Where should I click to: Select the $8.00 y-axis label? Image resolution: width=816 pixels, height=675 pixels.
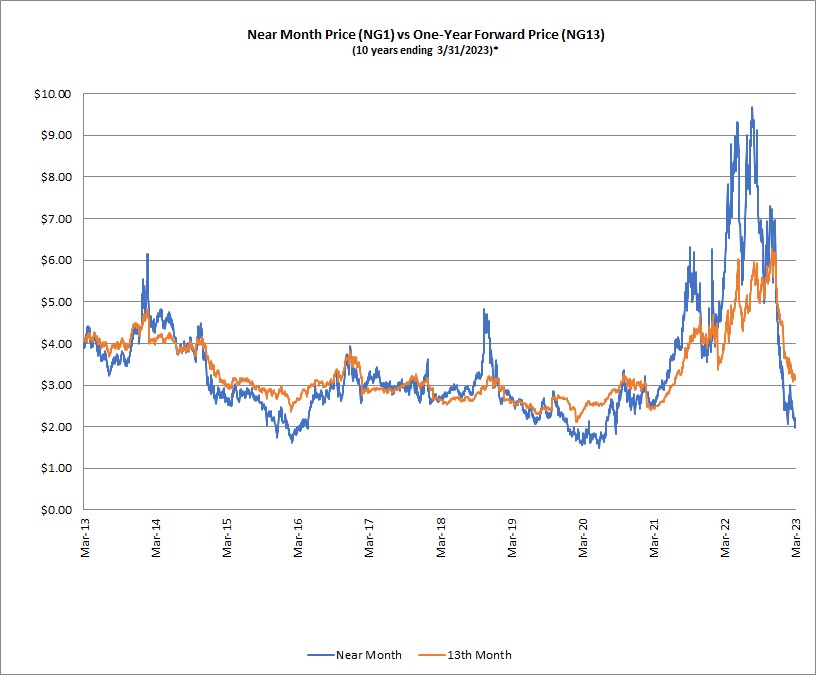pyautogui.click(x=55, y=177)
